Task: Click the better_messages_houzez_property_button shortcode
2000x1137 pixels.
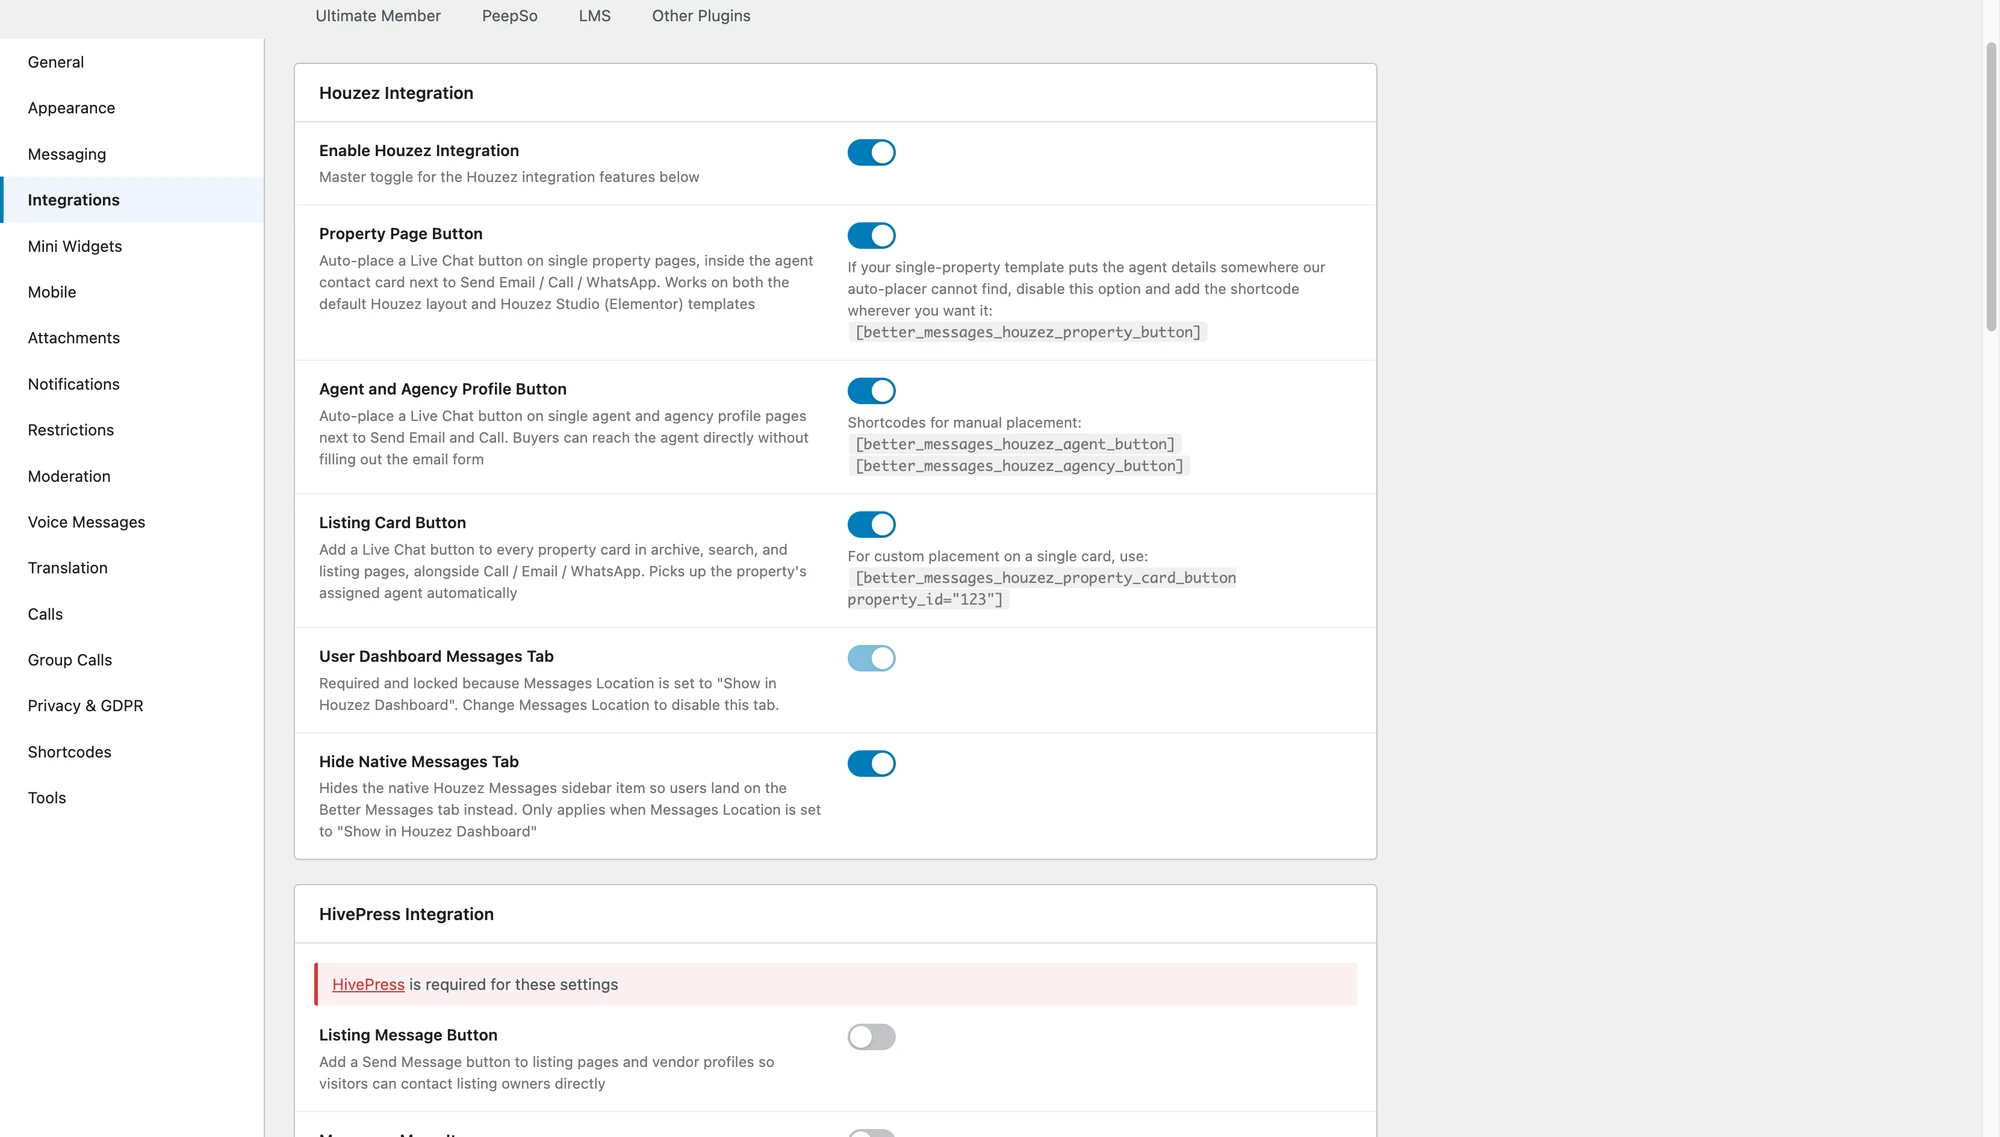Action: tap(1027, 332)
